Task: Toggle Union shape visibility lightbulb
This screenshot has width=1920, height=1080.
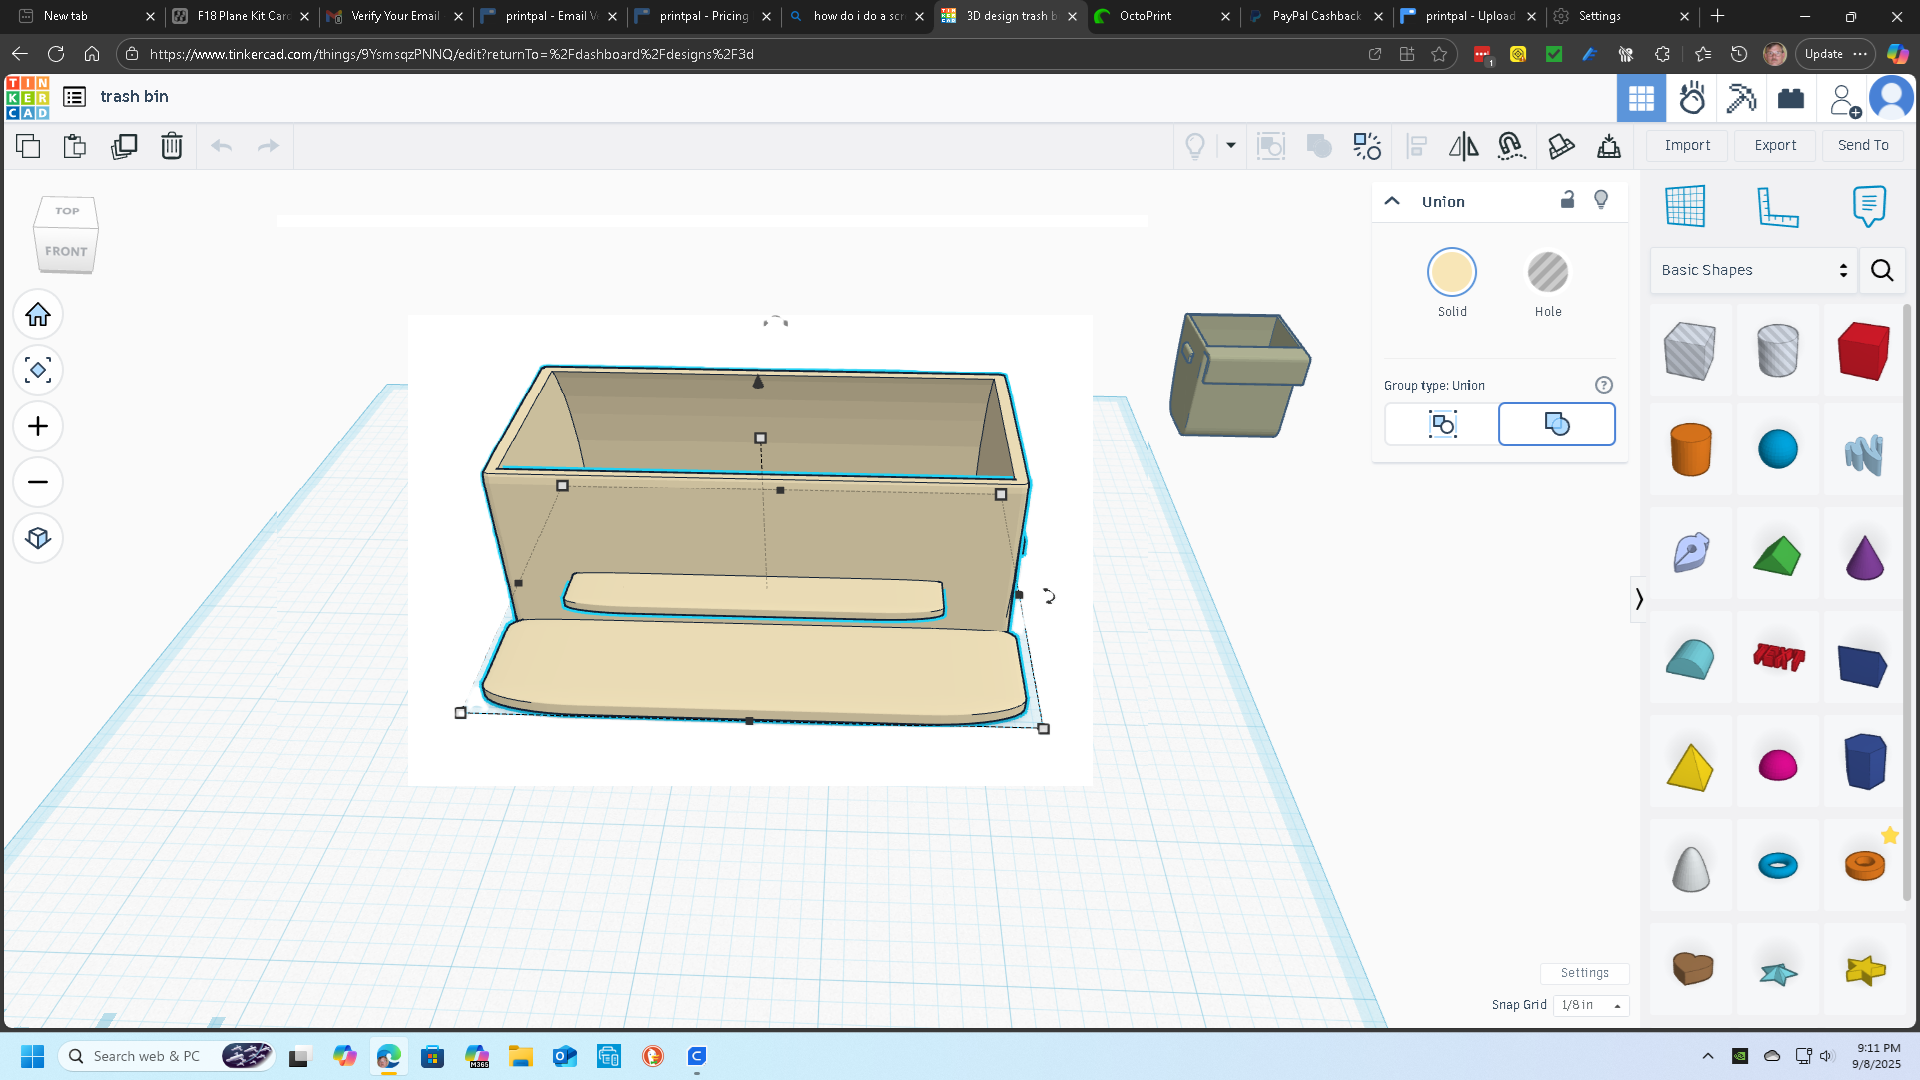Action: point(1601,200)
